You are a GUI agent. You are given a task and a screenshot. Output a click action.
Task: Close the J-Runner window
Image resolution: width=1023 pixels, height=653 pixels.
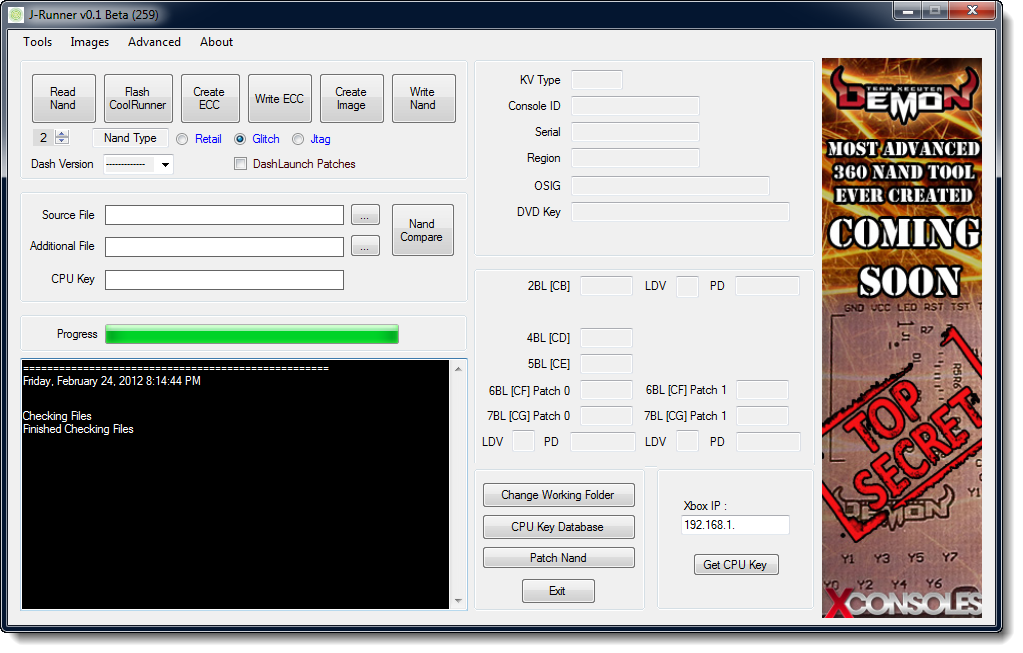click(x=971, y=10)
